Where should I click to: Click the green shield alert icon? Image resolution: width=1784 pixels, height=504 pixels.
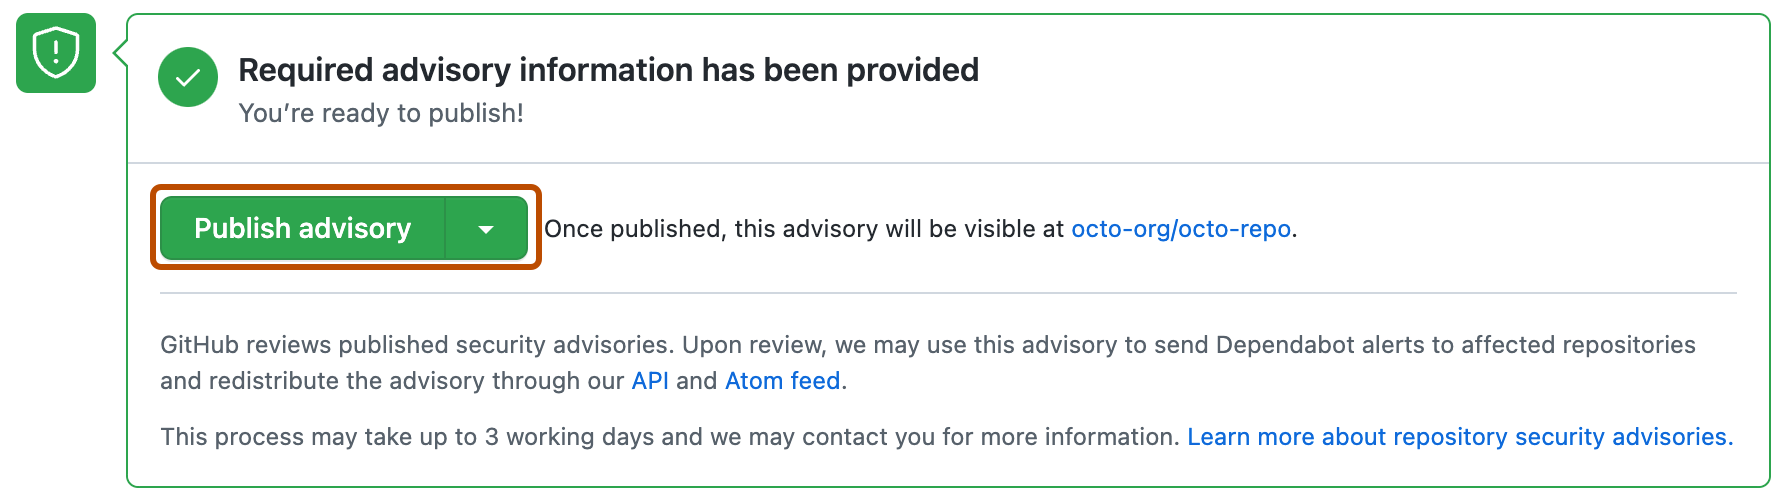(x=56, y=53)
